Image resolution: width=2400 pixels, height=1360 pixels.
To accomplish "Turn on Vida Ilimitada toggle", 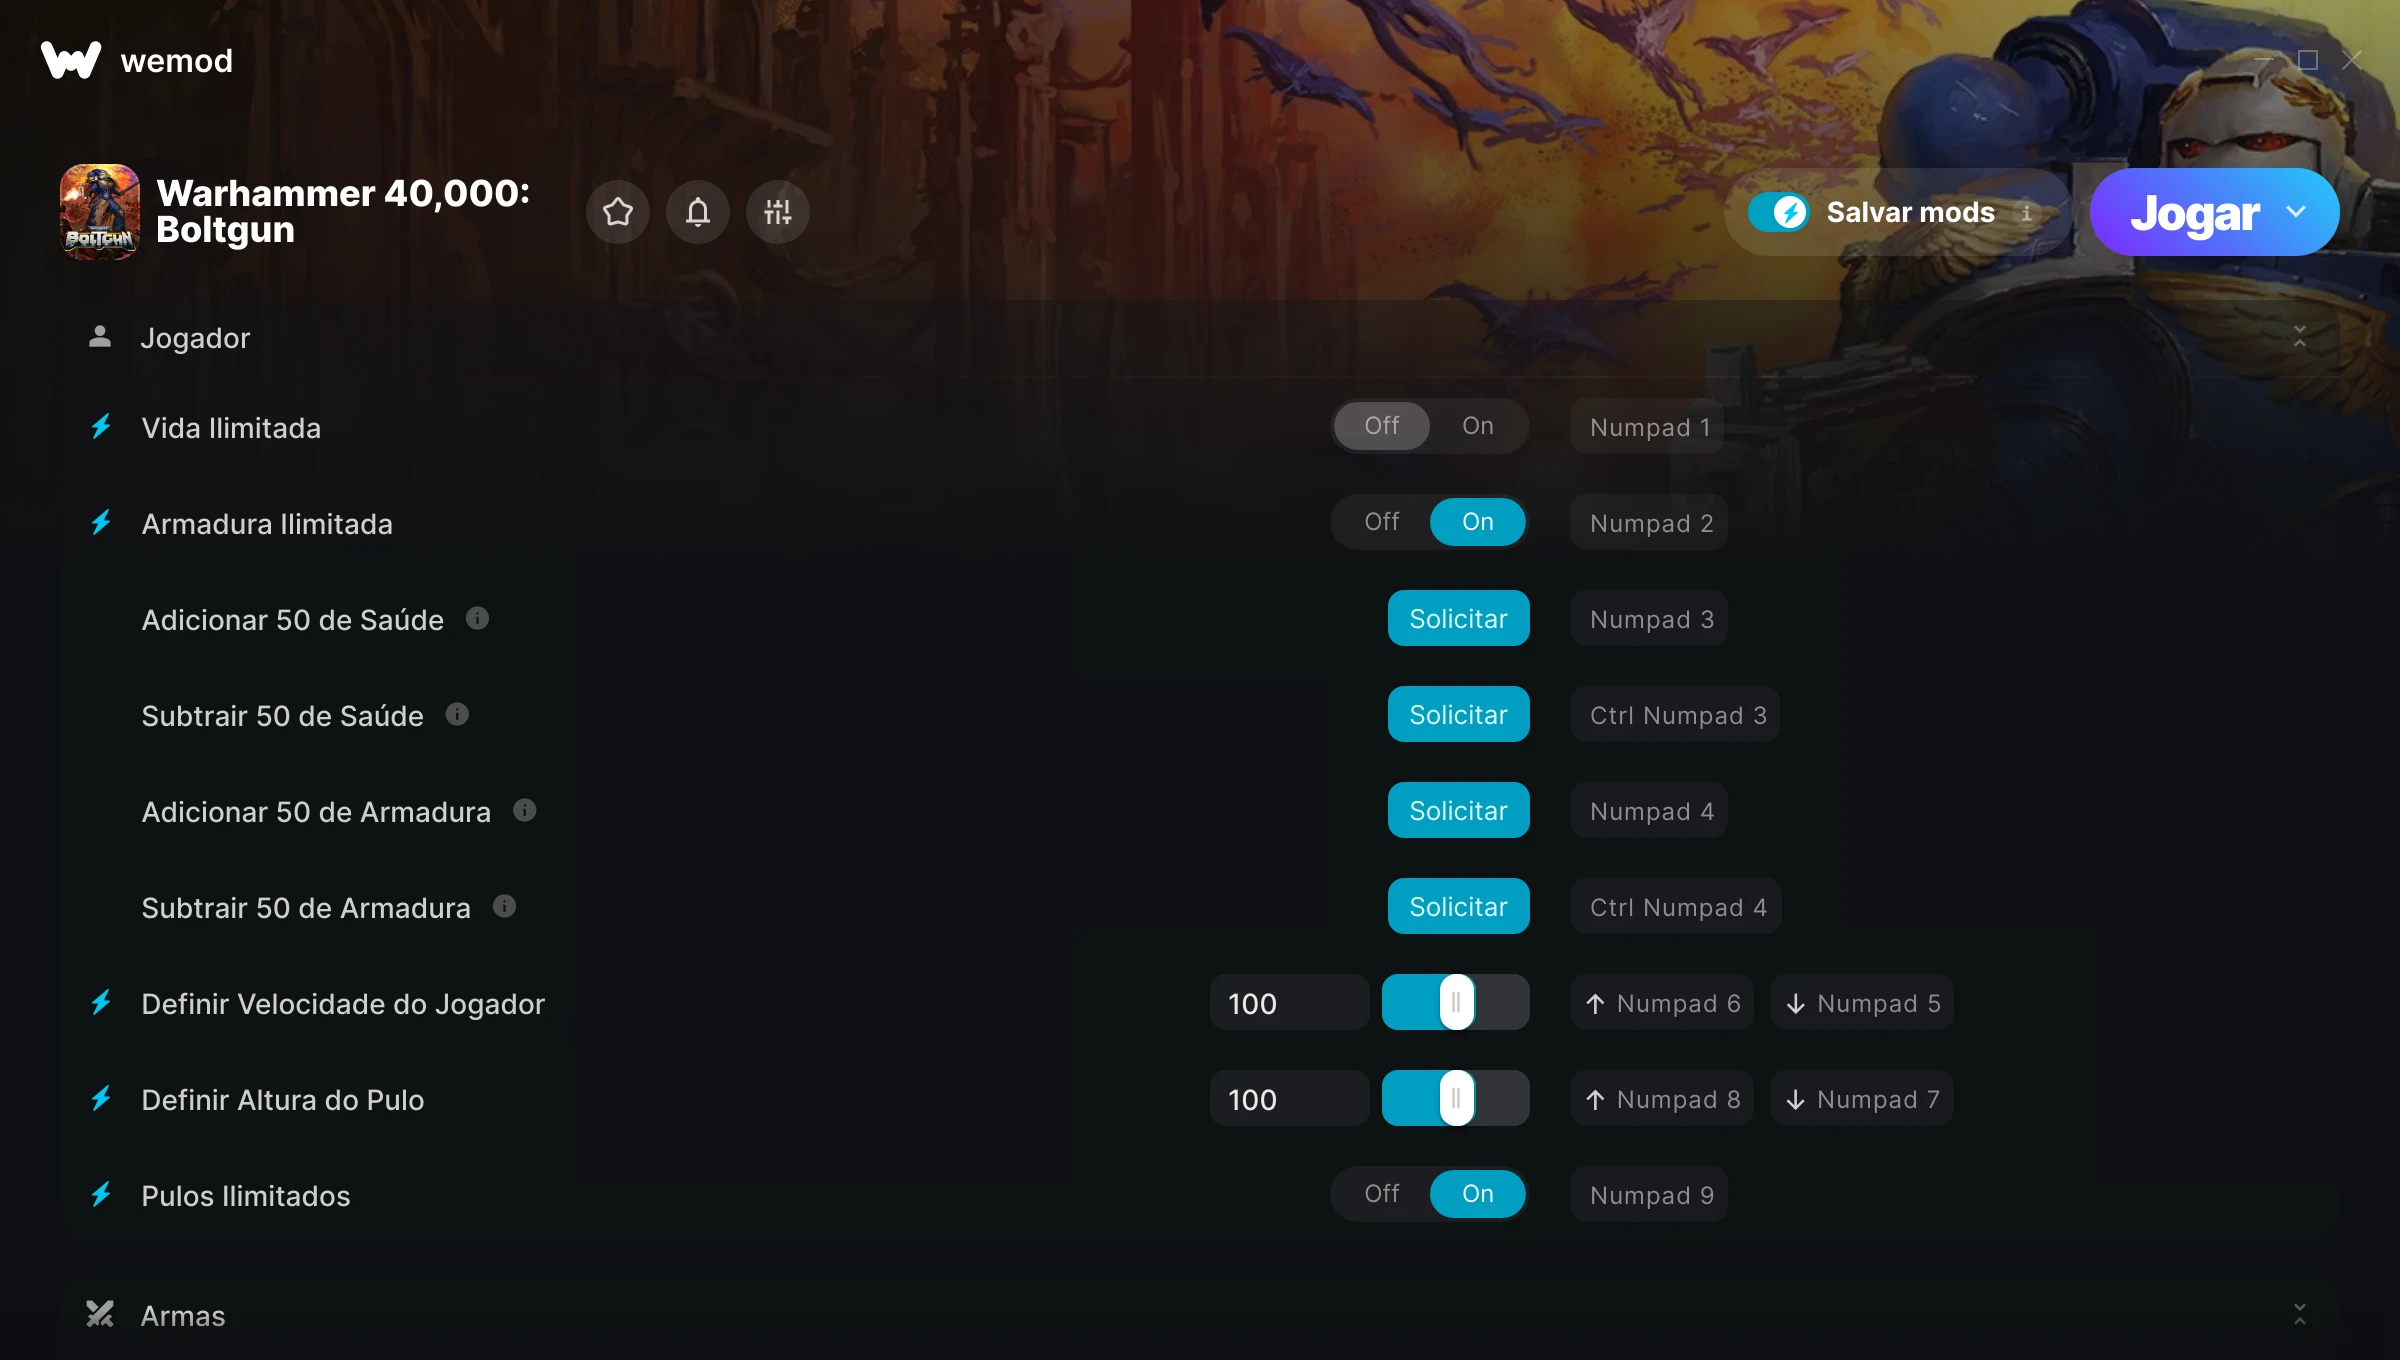I will click(1478, 426).
